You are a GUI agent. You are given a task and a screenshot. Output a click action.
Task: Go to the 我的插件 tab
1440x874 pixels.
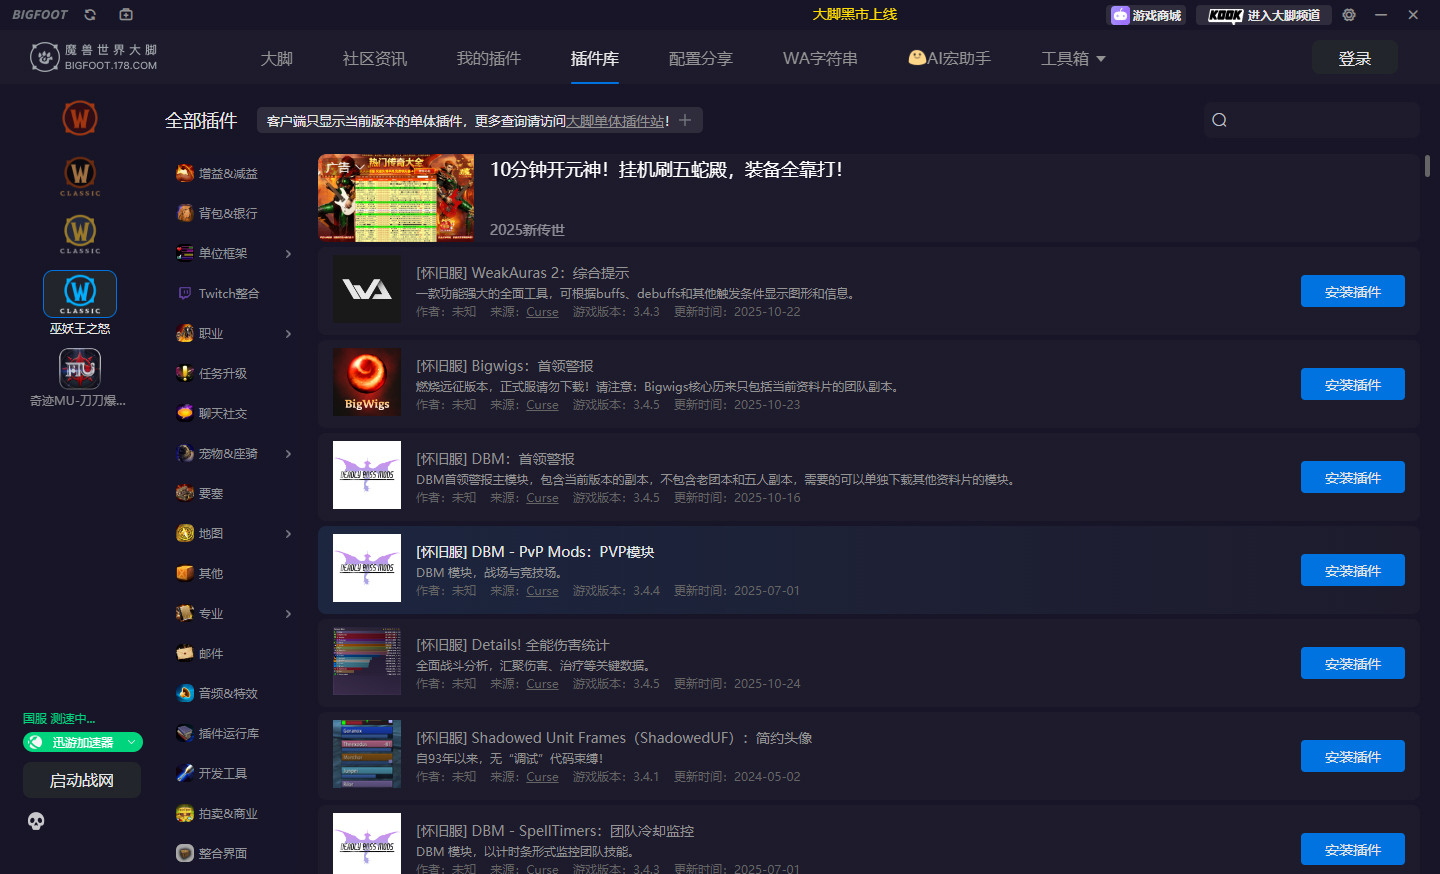pyautogui.click(x=489, y=59)
